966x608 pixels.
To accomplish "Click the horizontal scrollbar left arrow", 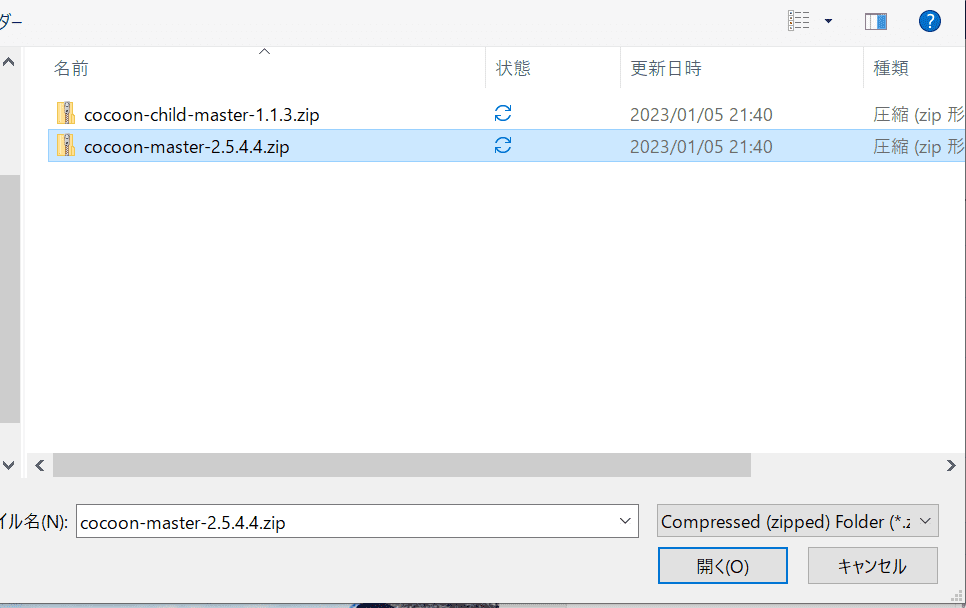I will (40, 466).
